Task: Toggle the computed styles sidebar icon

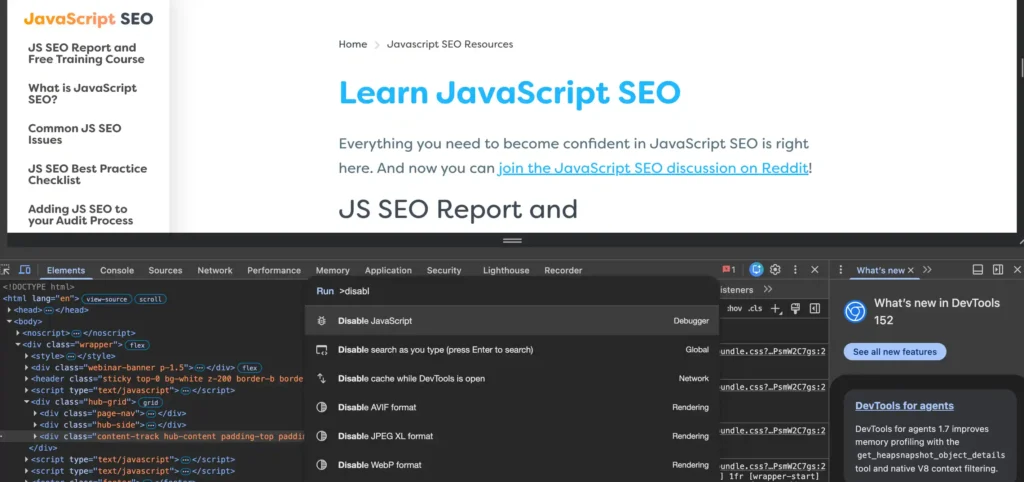Action: [x=814, y=308]
